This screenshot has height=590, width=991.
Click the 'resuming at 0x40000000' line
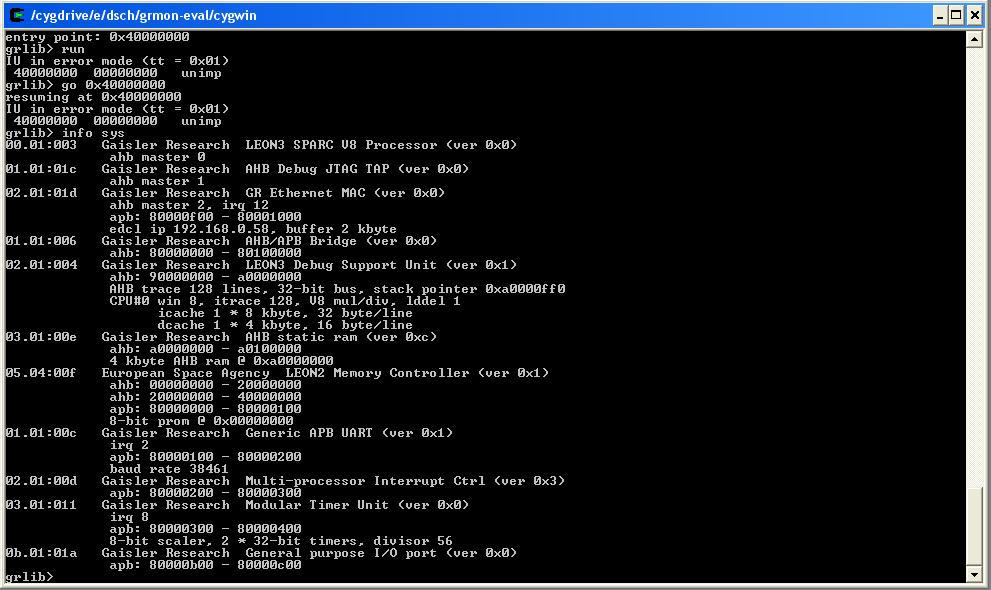pos(93,97)
